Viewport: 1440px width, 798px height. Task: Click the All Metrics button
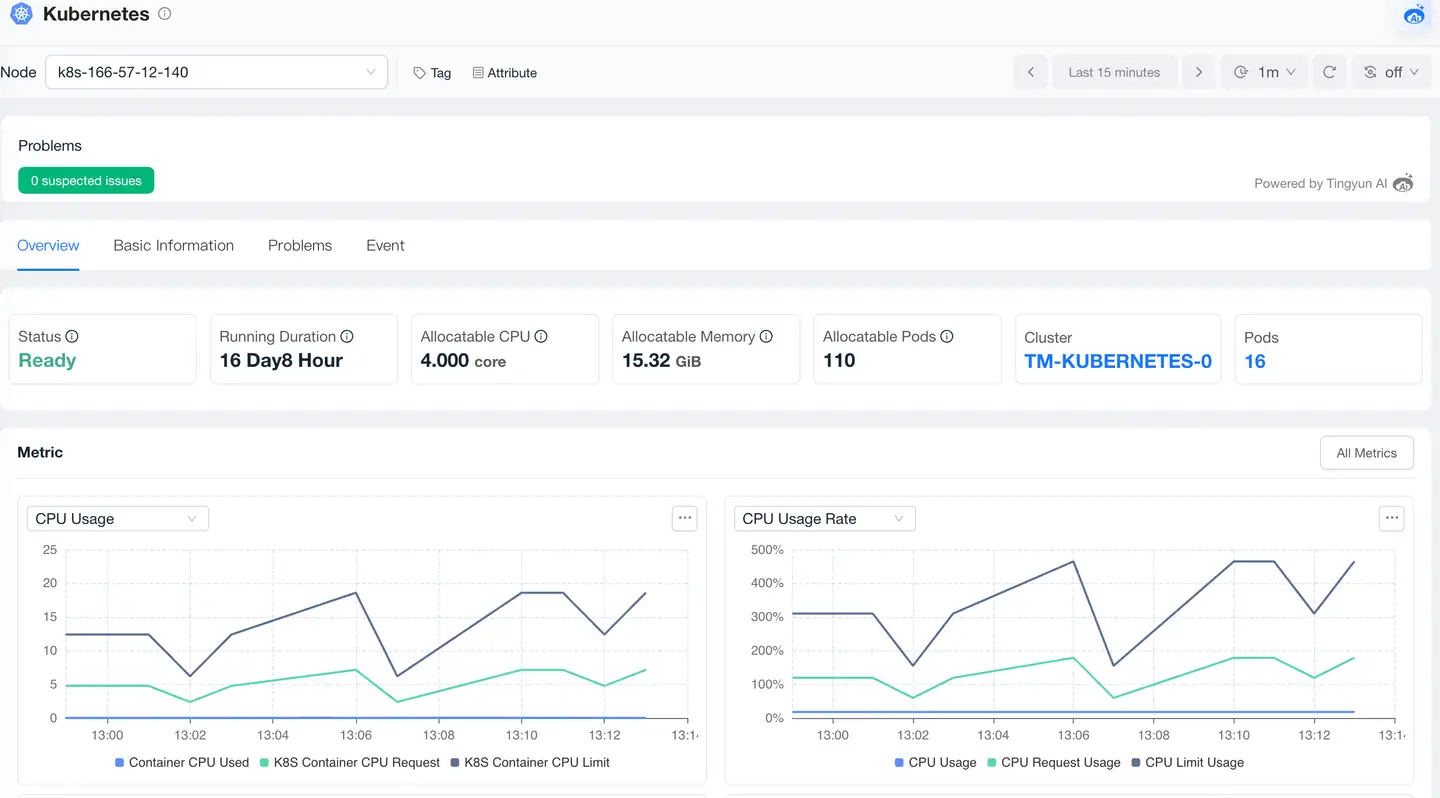[1366, 453]
